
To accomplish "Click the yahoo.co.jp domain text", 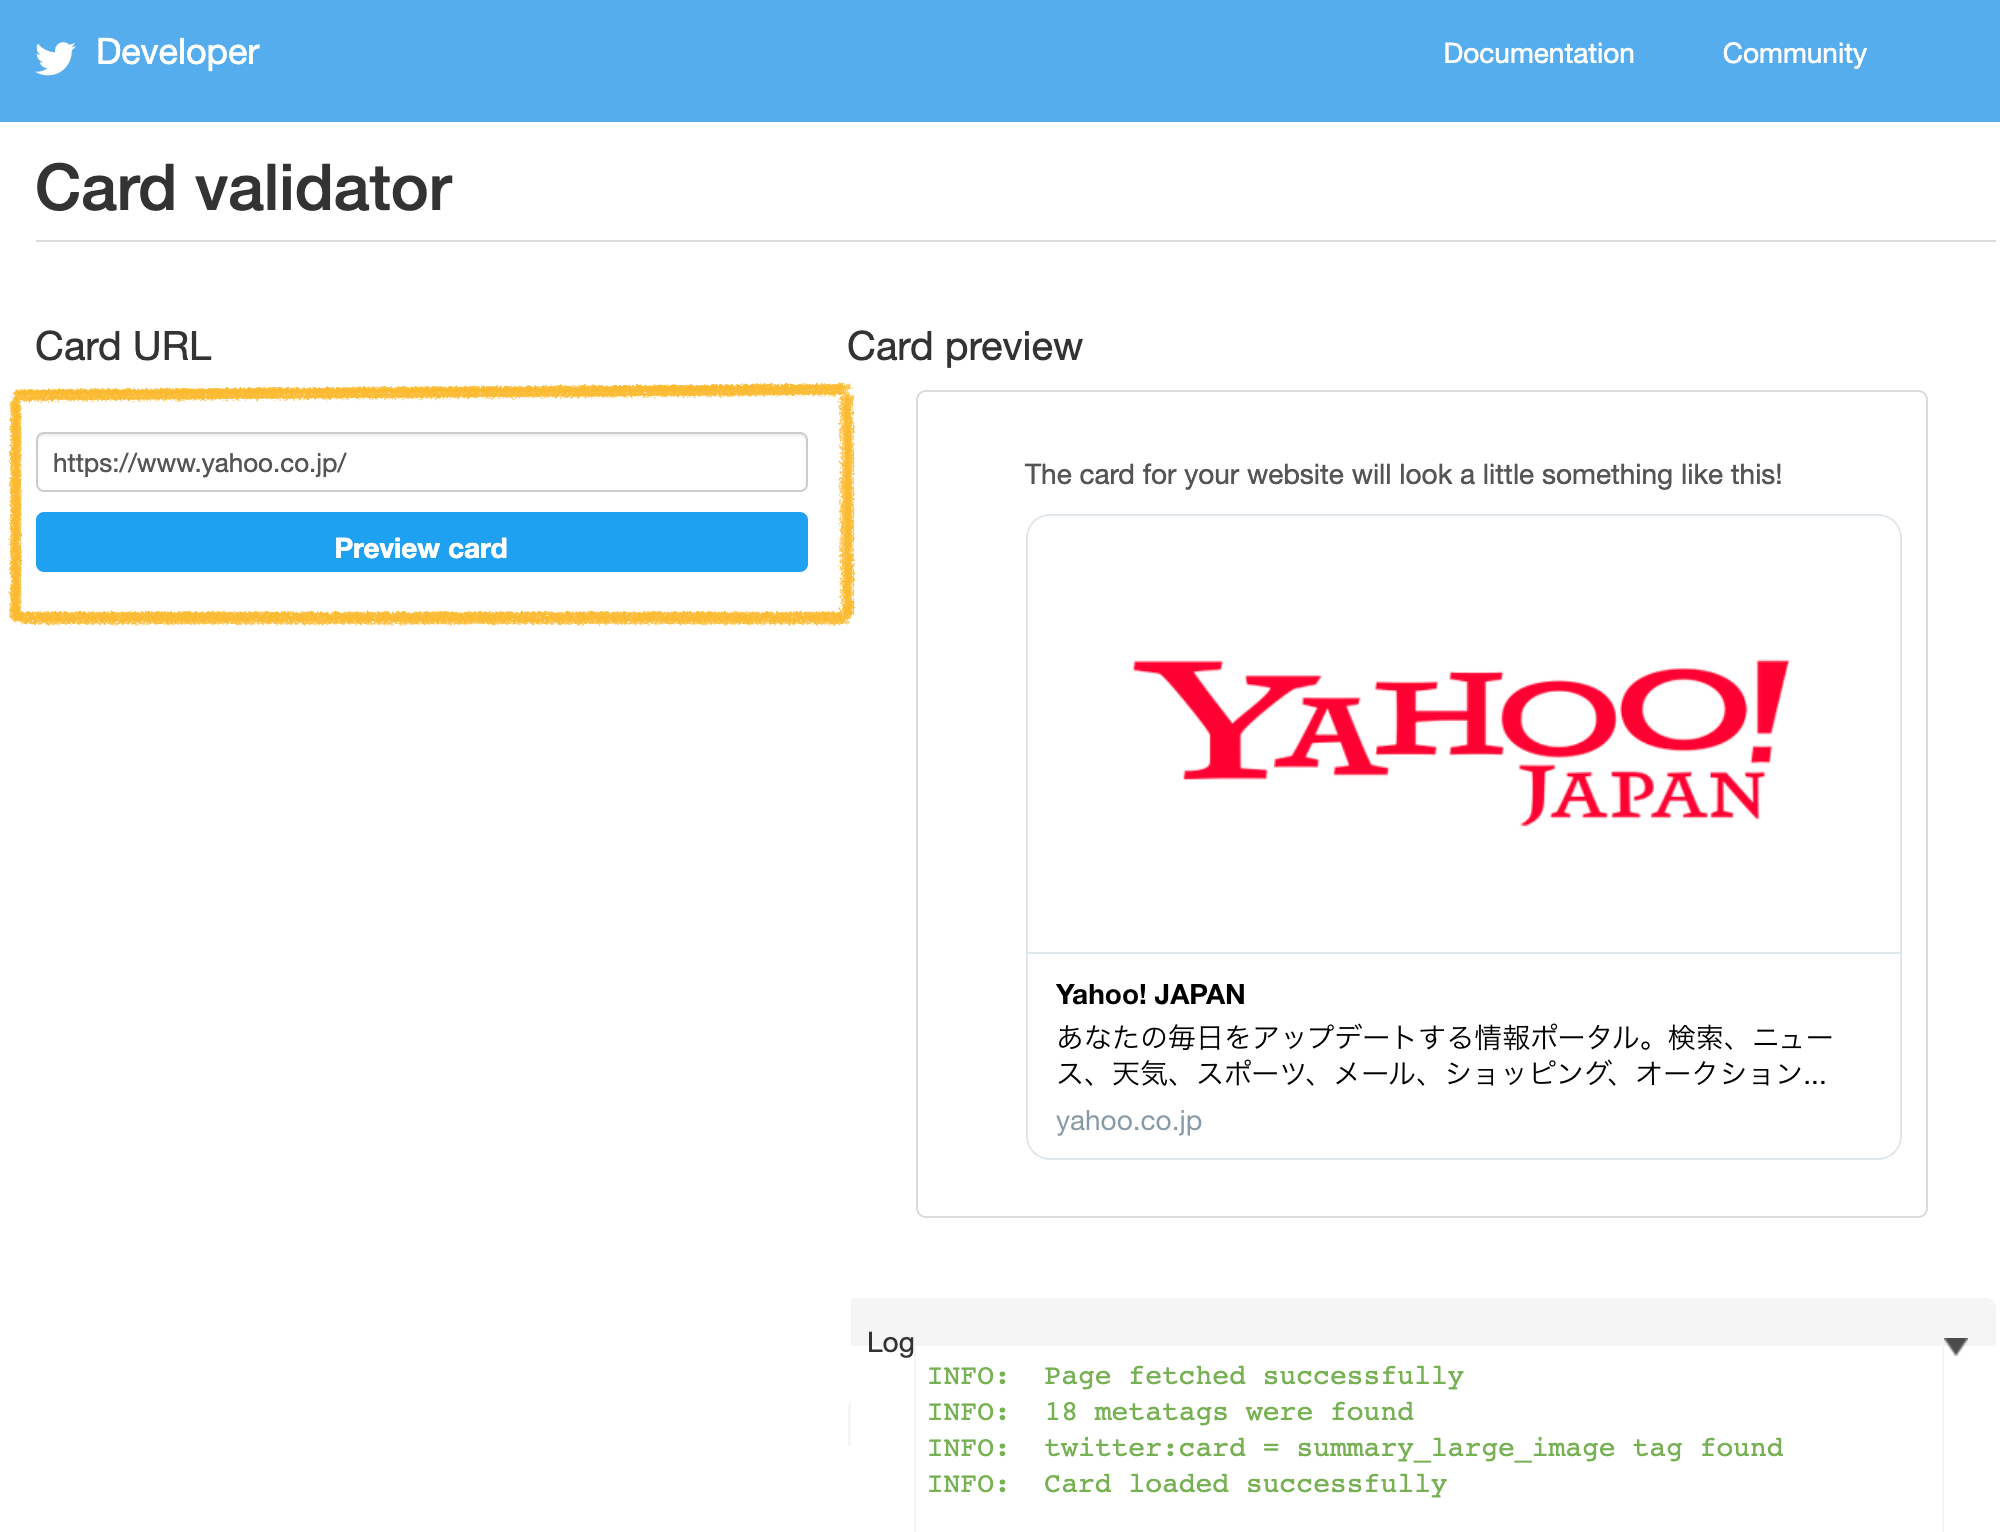I will pyautogui.click(x=1129, y=1121).
